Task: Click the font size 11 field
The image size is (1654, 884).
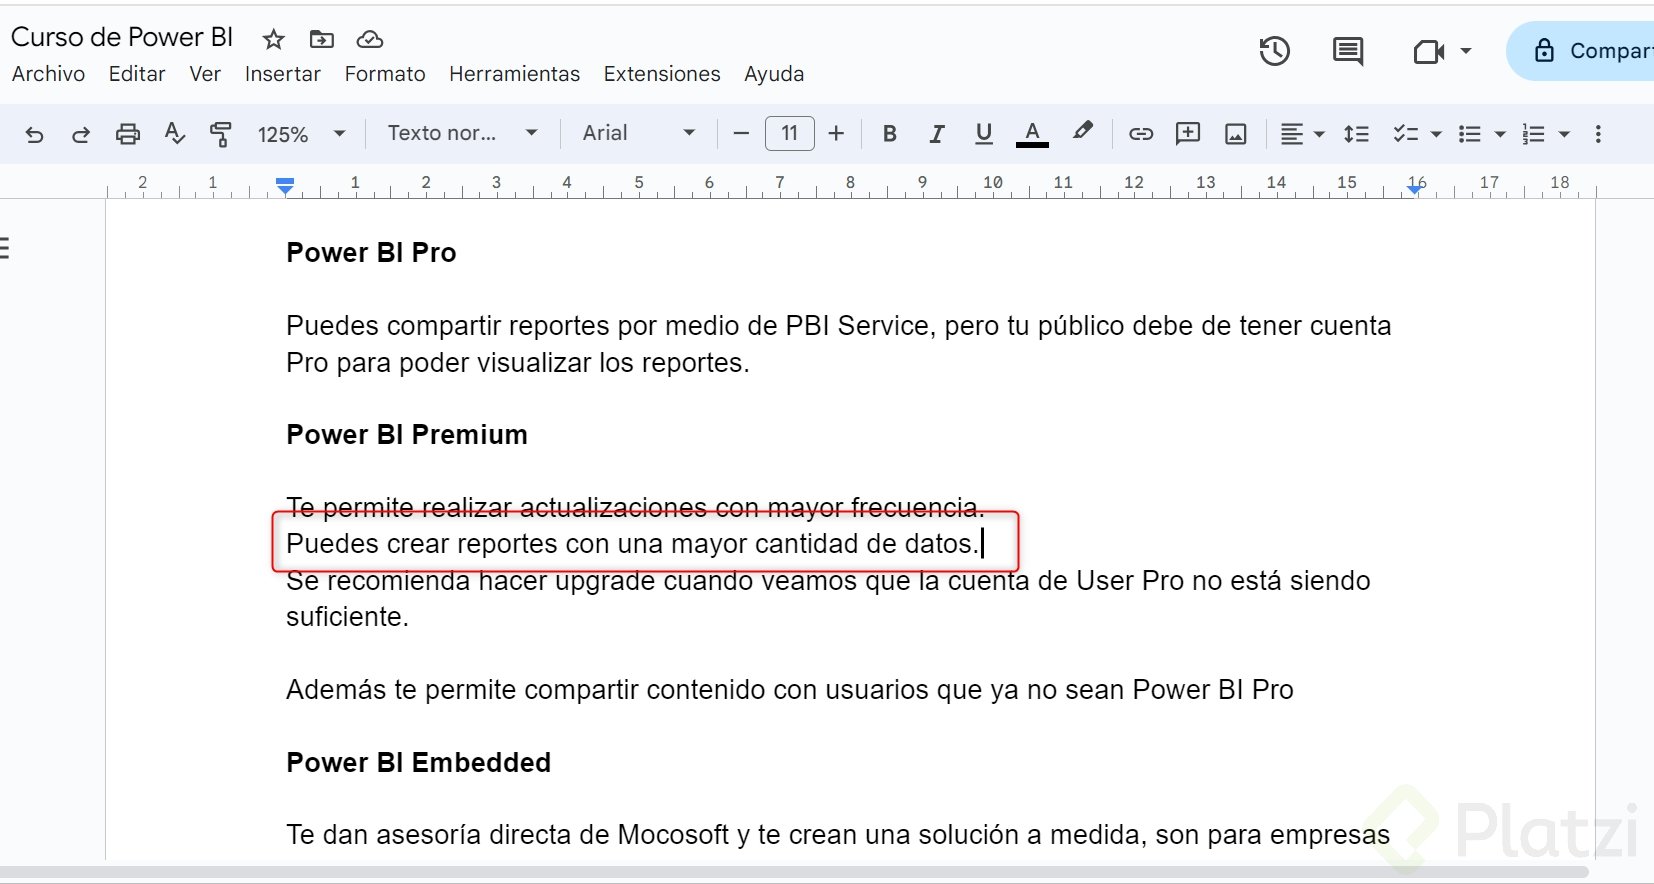Action: click(x=790, y=133)
